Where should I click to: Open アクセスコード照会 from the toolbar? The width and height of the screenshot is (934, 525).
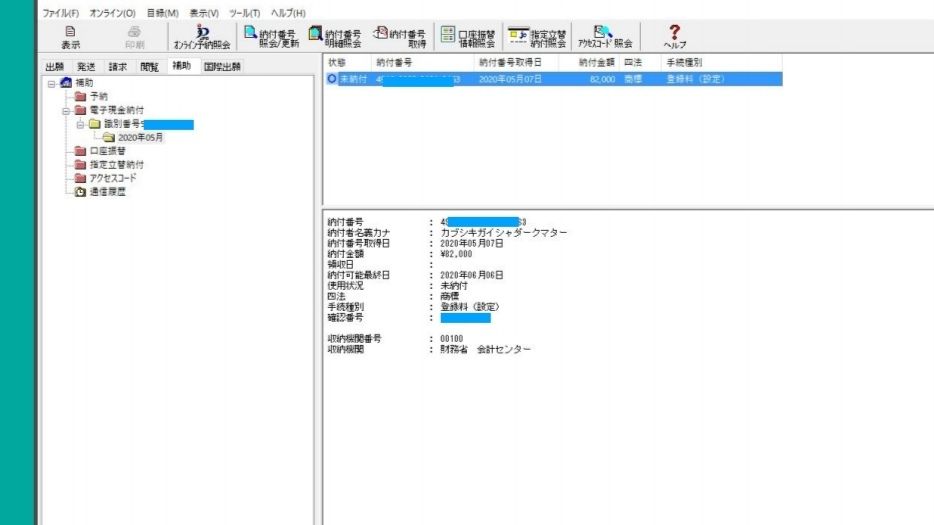coord(605,37)
